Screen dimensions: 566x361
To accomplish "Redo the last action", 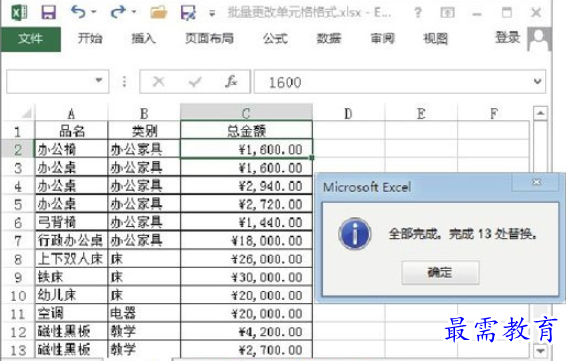I will click(x=117, y=12).
